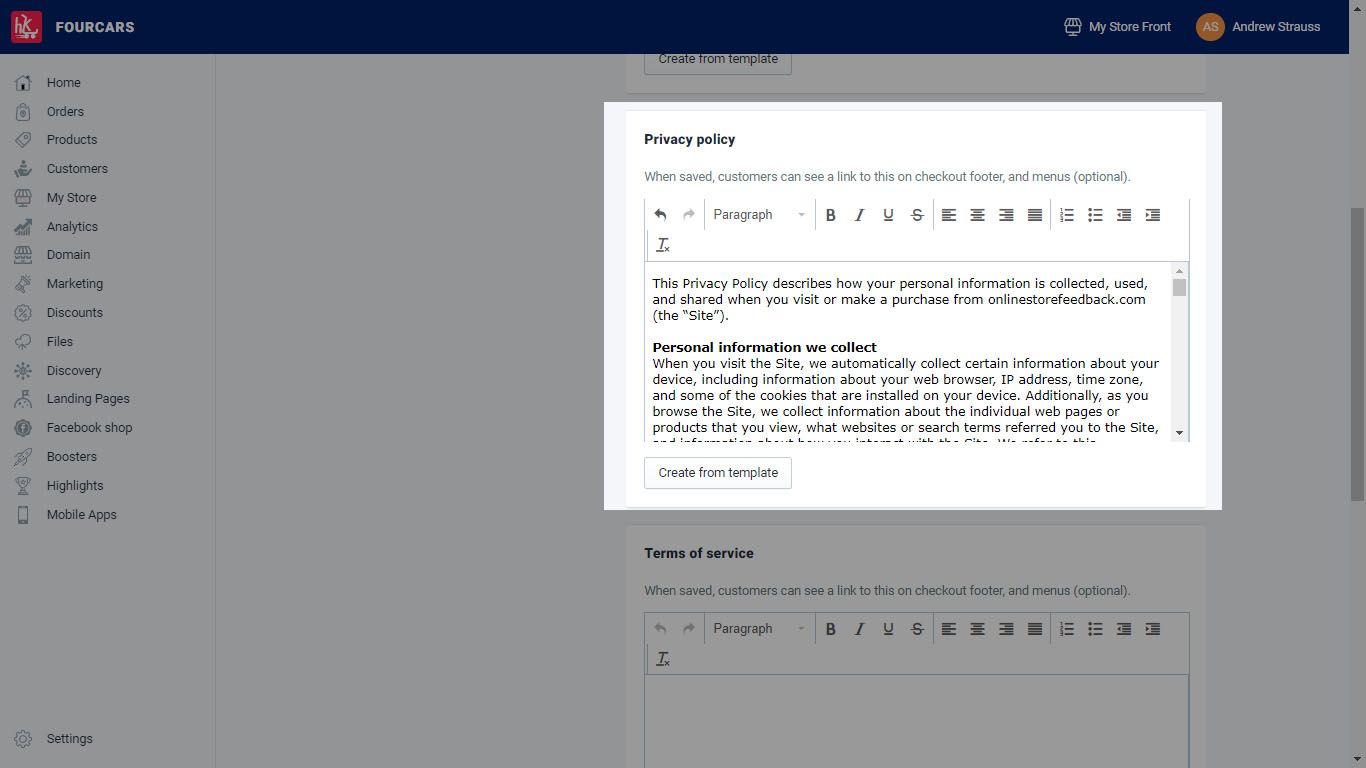Insert numbered list in Terms of service editor
The width and height of the screenshot is (1366, 768).
coord(1067,629)
